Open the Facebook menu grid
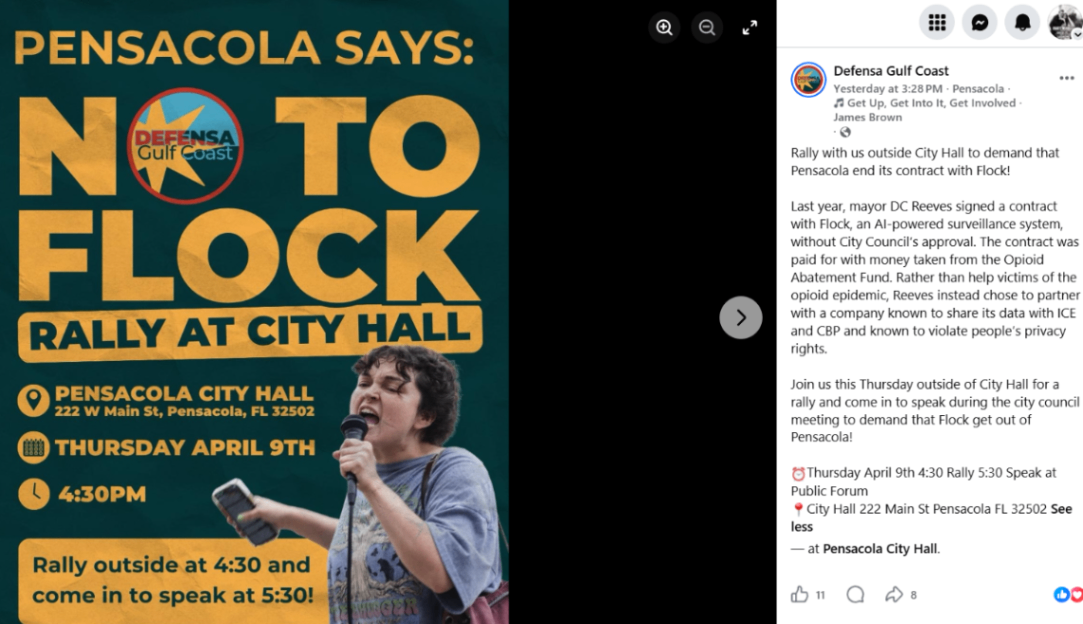The width and height of the screenshot is (1083, 624). 937,22
